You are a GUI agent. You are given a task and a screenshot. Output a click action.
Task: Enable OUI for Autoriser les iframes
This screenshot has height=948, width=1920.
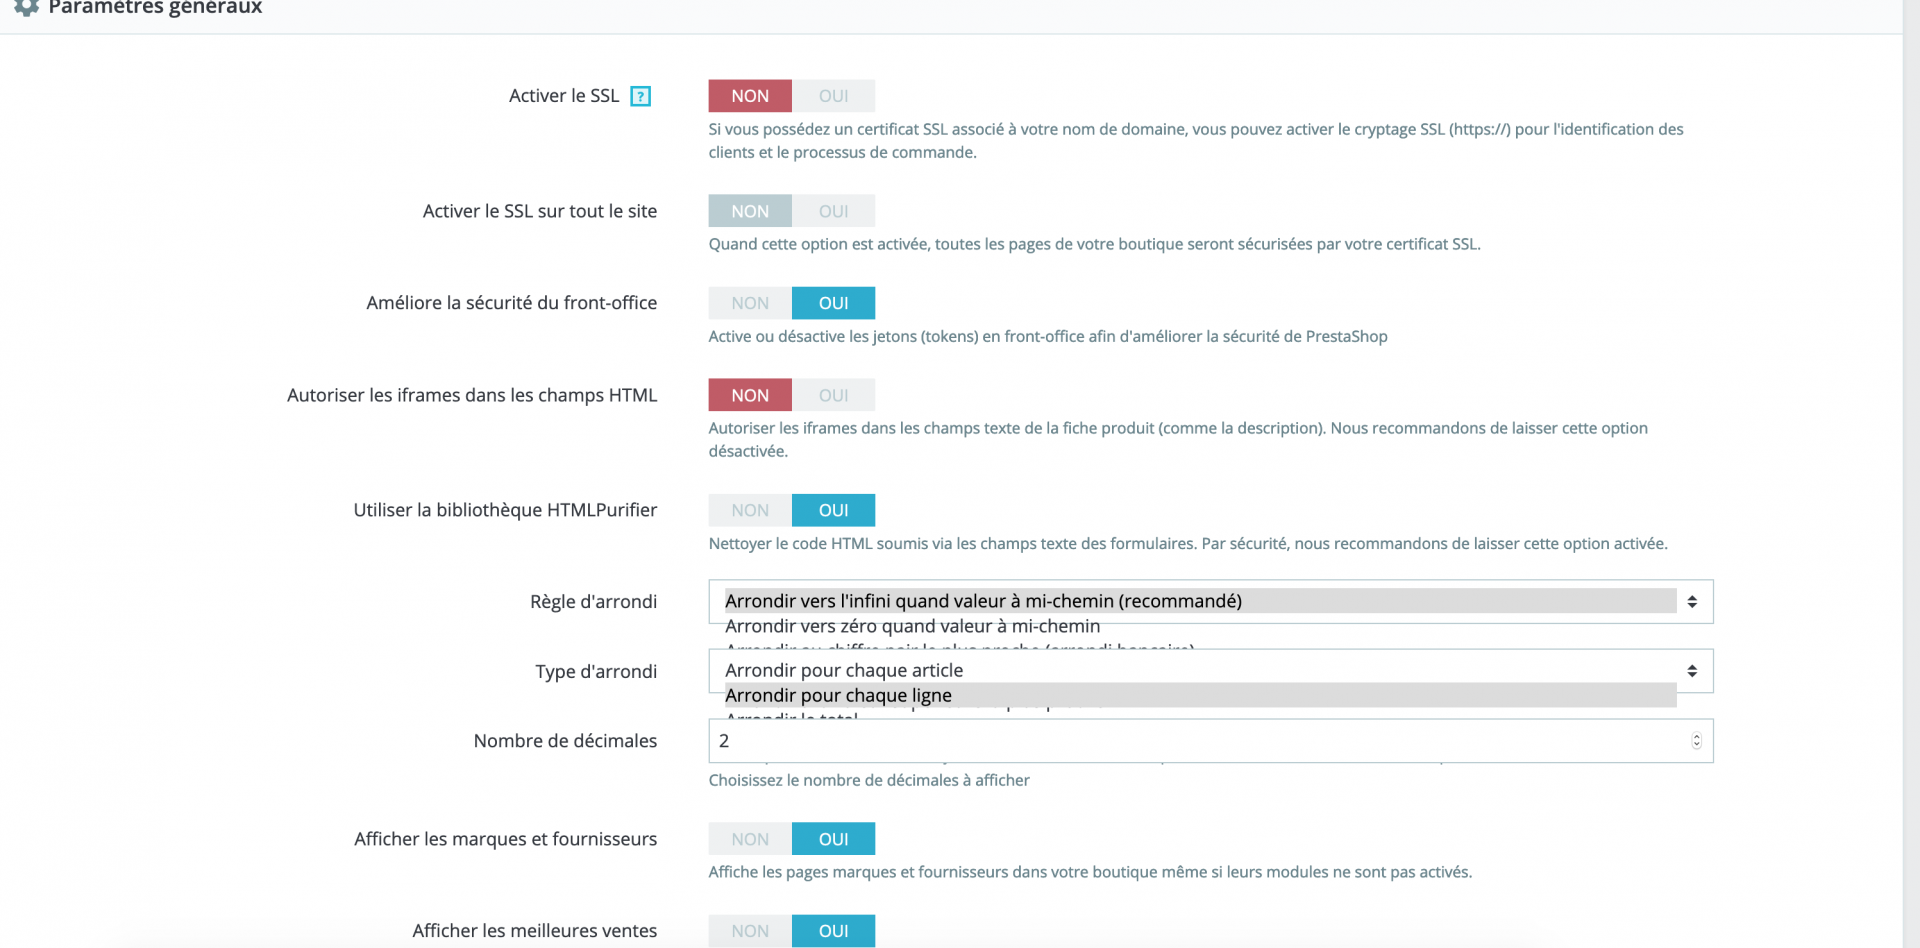point(833,395)
